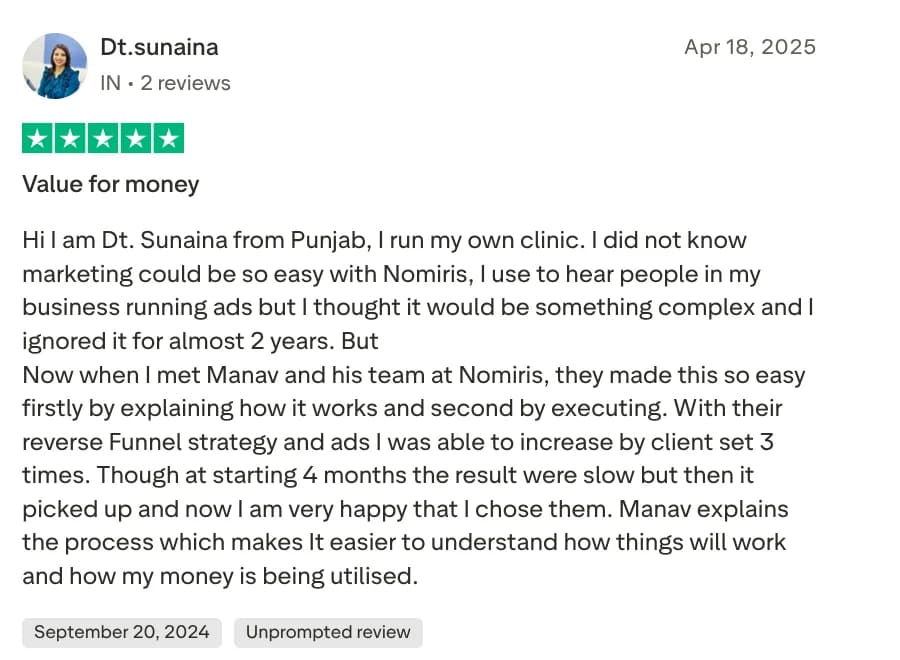900x660 pixels.
Task: Click the line starting "reverse Funnel strategy"
Action: coord(398,442)
